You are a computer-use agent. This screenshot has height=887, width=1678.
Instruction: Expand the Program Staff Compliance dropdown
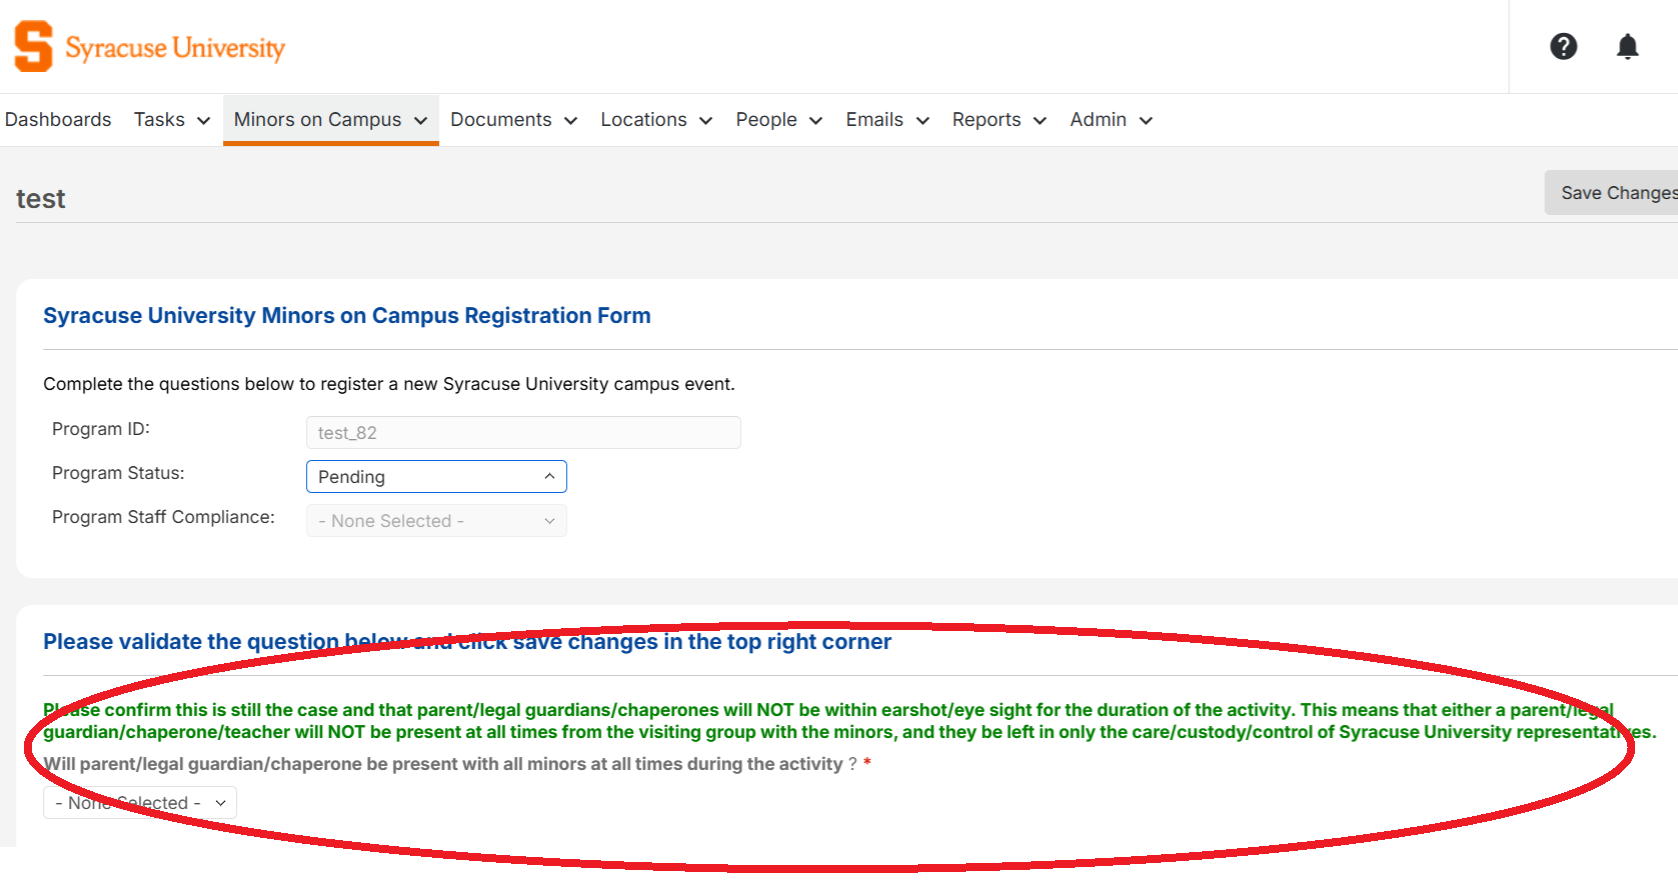click(x=436, y=521)
